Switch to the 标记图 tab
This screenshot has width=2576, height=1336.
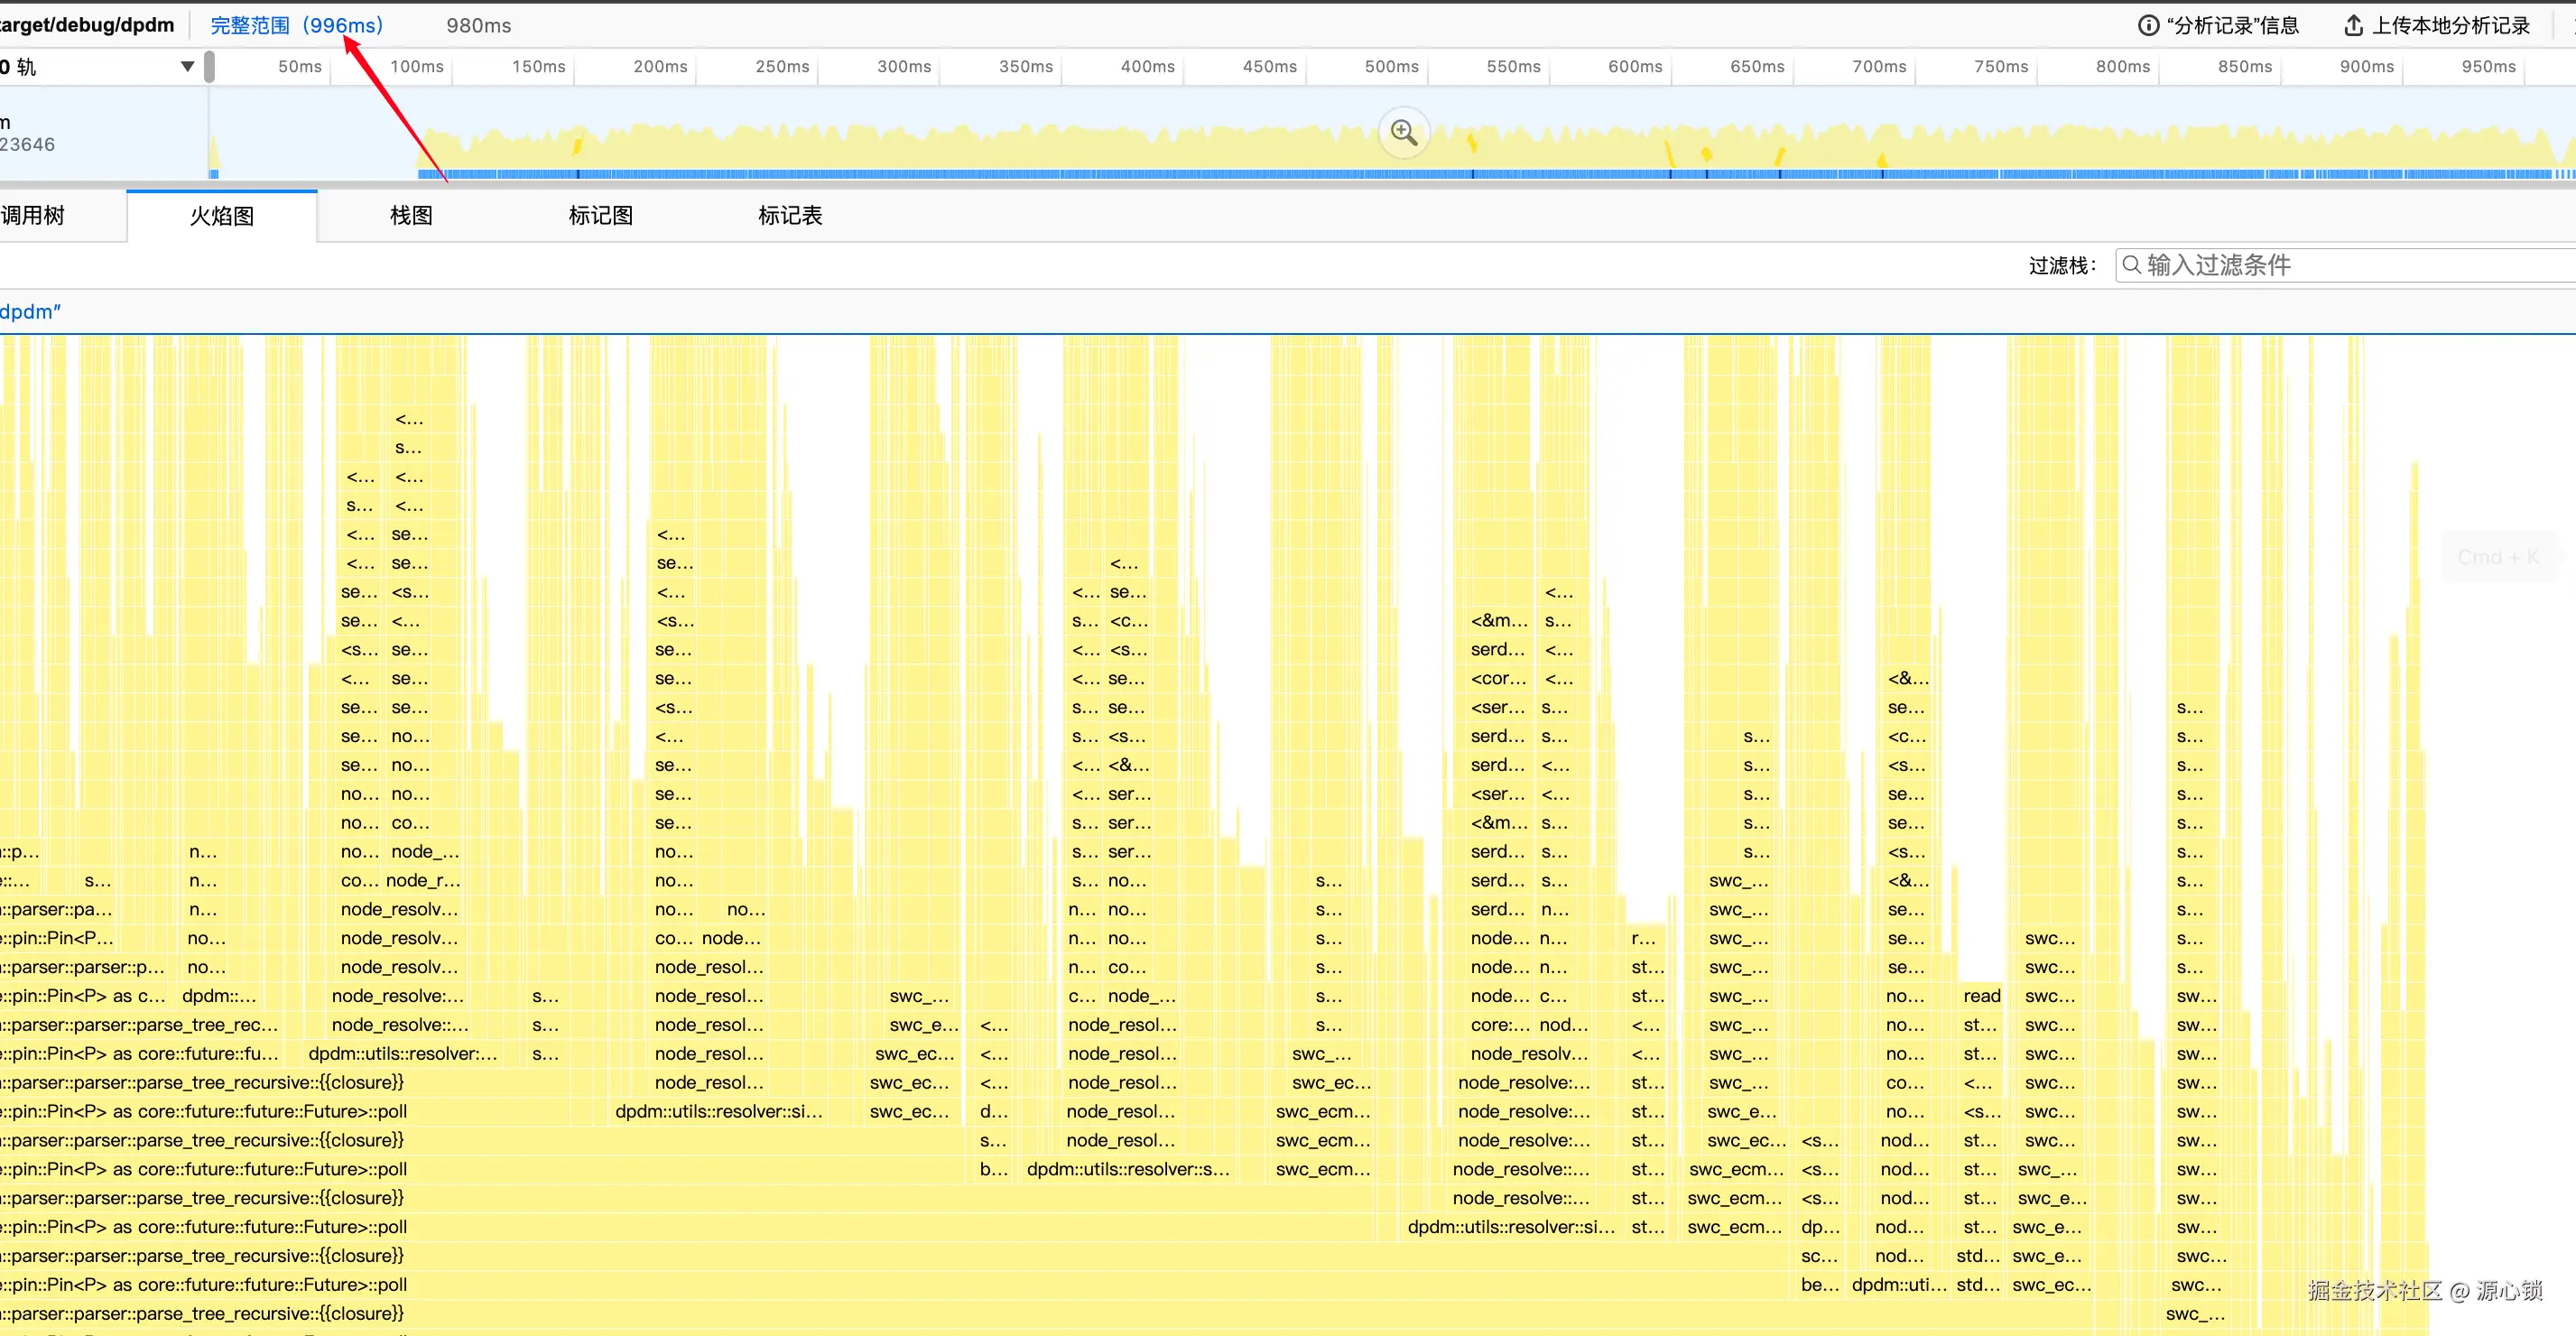coord(600,216)
